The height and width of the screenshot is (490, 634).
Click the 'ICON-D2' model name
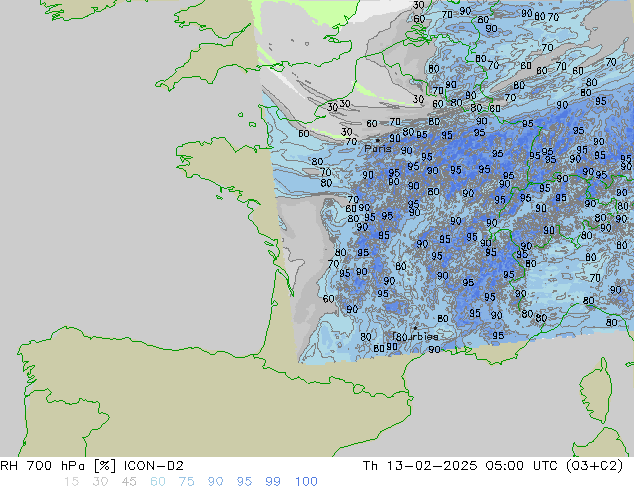tap(154, 466)
